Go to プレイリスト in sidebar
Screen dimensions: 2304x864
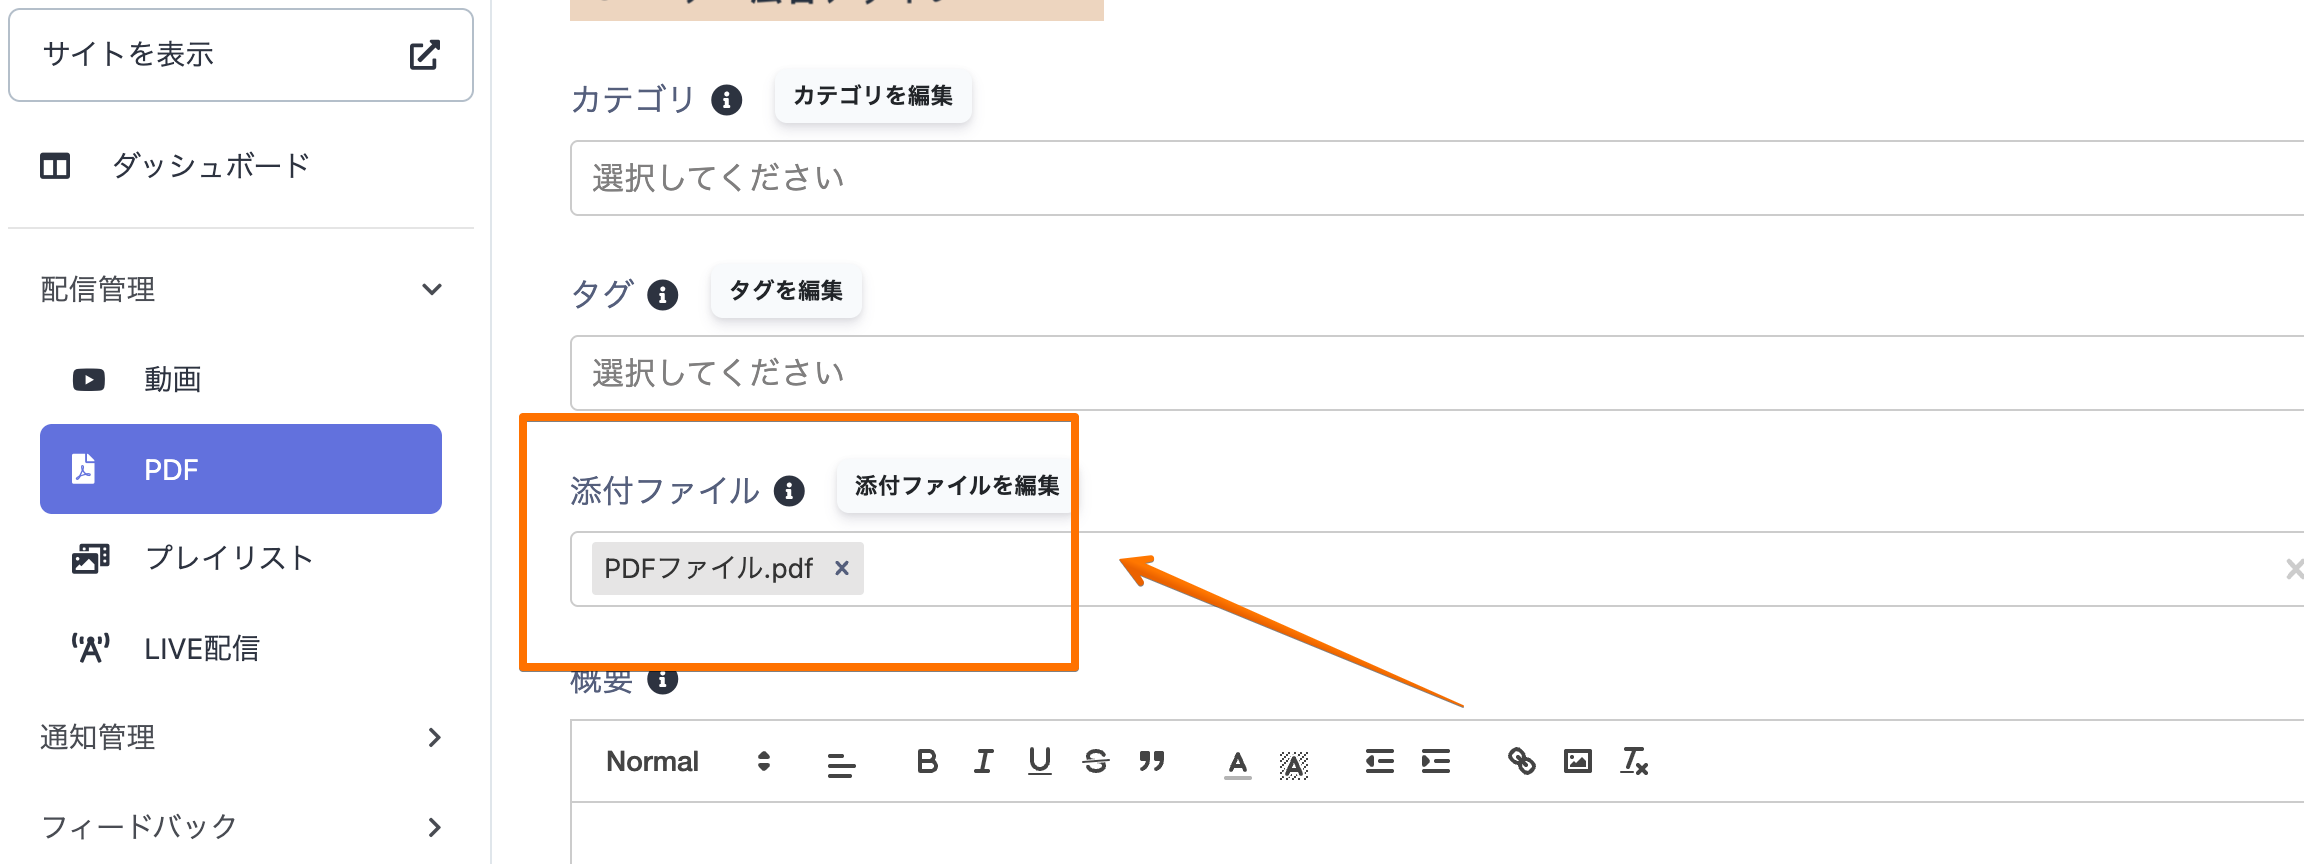(228, 558)
